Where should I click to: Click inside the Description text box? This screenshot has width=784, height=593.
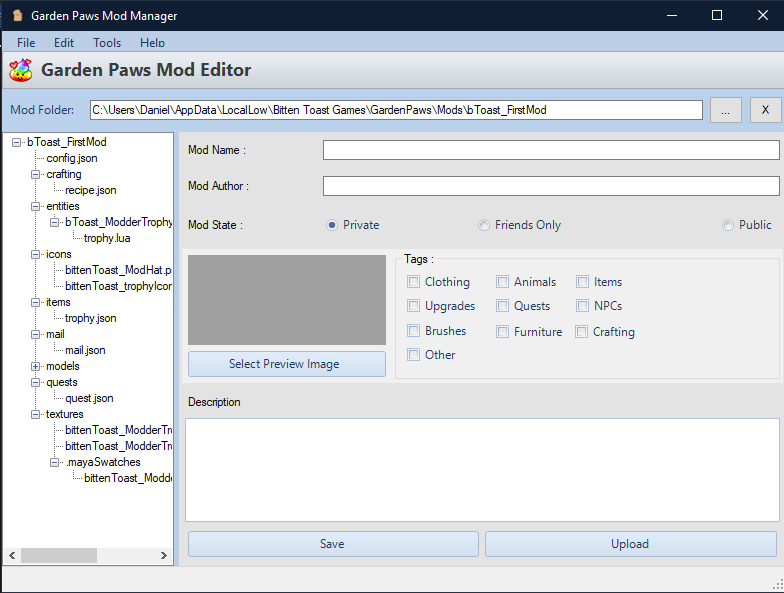482,470
